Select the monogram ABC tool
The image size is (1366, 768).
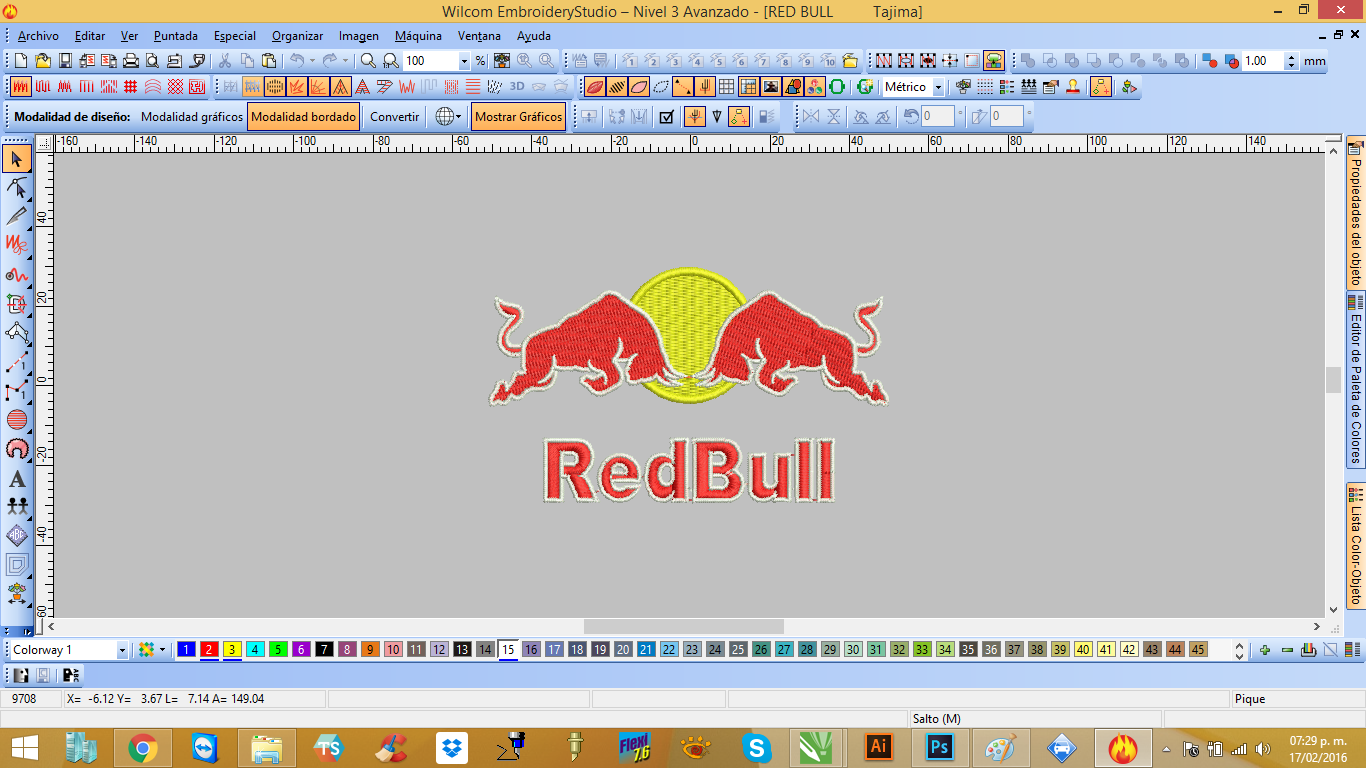point(17,536)
